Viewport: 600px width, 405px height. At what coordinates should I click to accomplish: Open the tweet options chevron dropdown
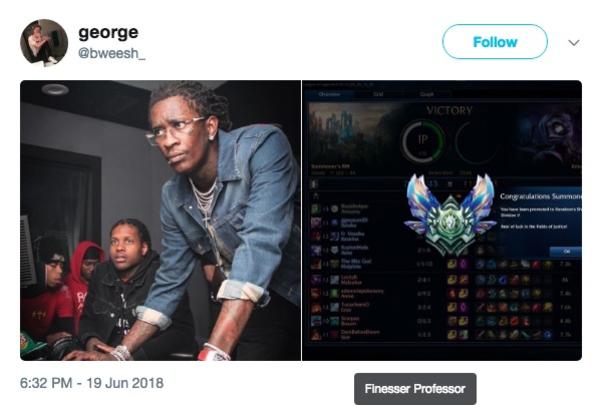[x=574, y=42]
